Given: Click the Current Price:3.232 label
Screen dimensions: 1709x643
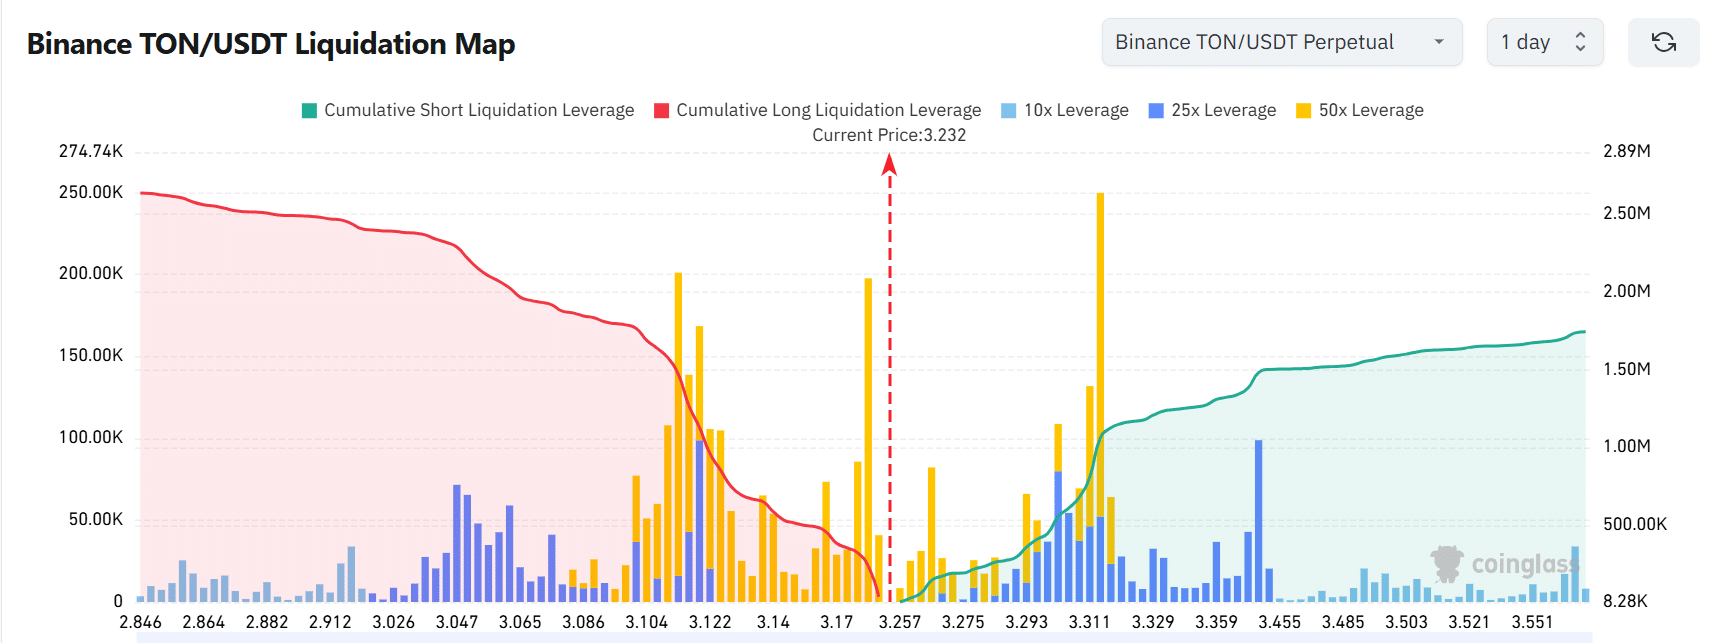Looking at the screenshot, I should pos(889,135).
